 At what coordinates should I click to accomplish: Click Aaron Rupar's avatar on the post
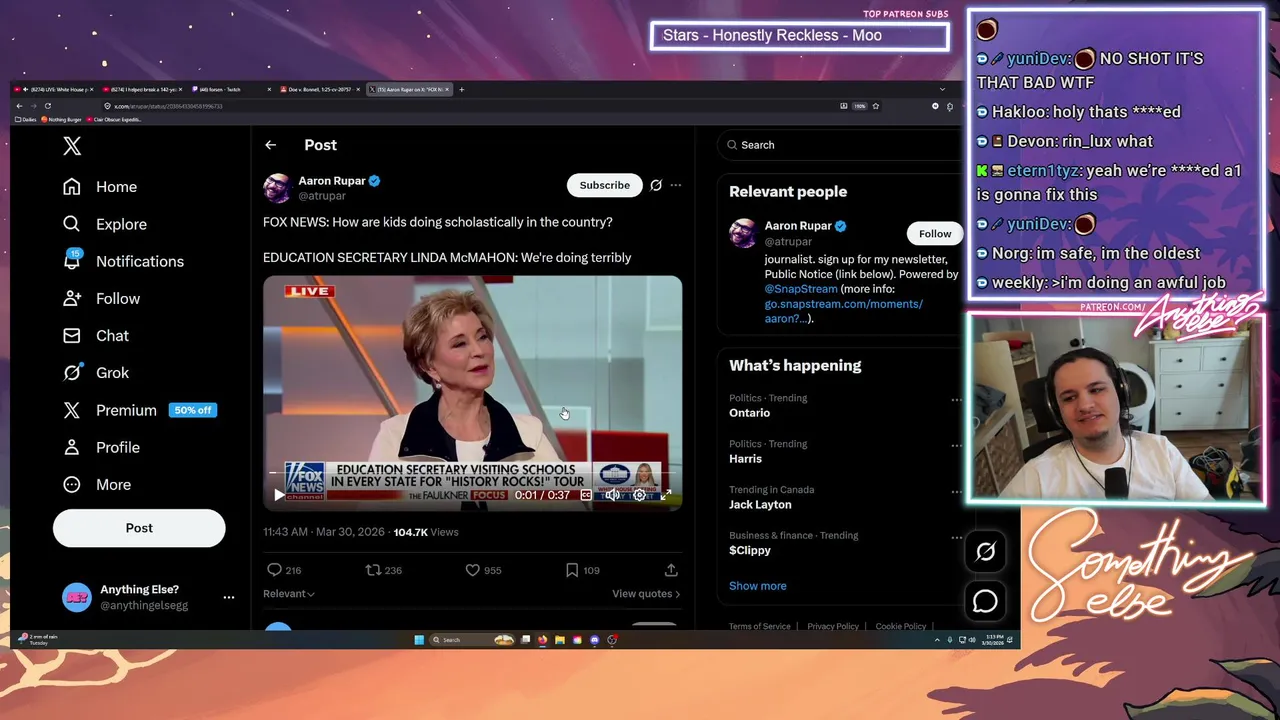pos(277,188)
